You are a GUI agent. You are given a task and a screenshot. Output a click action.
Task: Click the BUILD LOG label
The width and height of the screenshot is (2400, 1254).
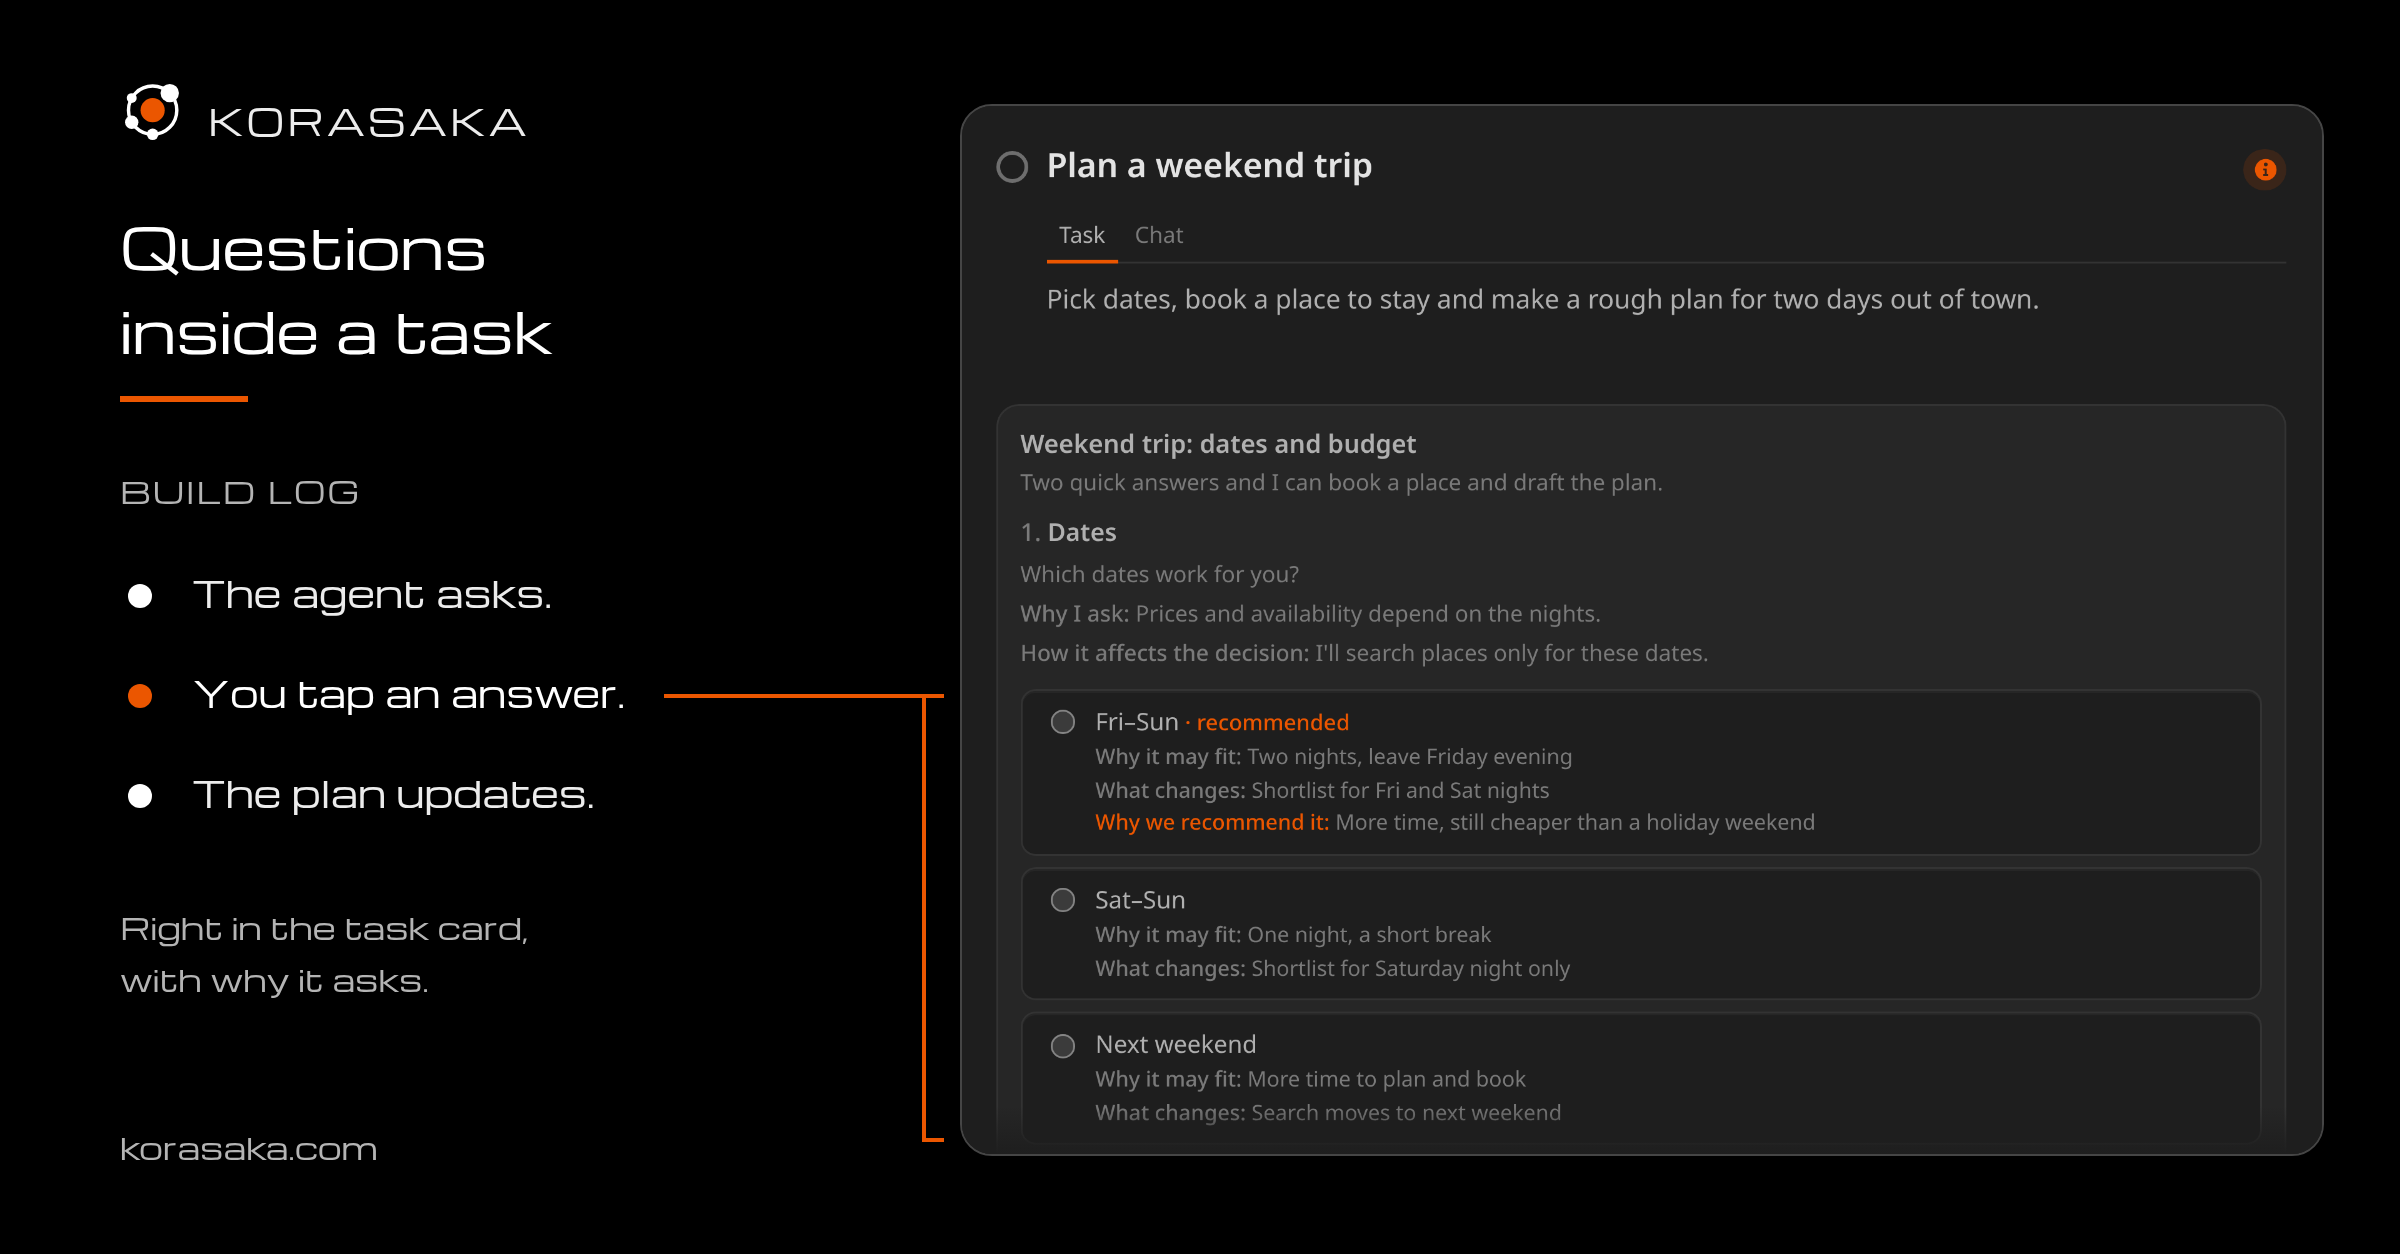(x=240, y=493)
